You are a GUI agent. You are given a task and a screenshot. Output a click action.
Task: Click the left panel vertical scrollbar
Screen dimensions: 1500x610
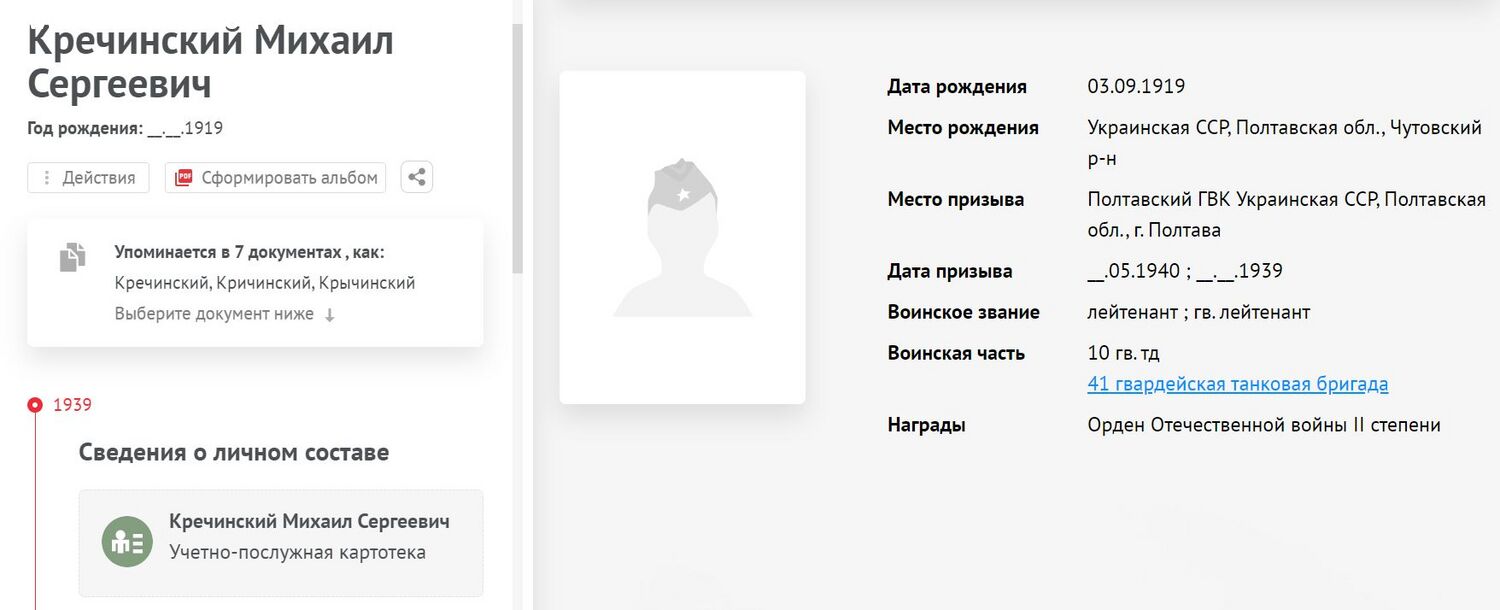click(x=517, y=150)
